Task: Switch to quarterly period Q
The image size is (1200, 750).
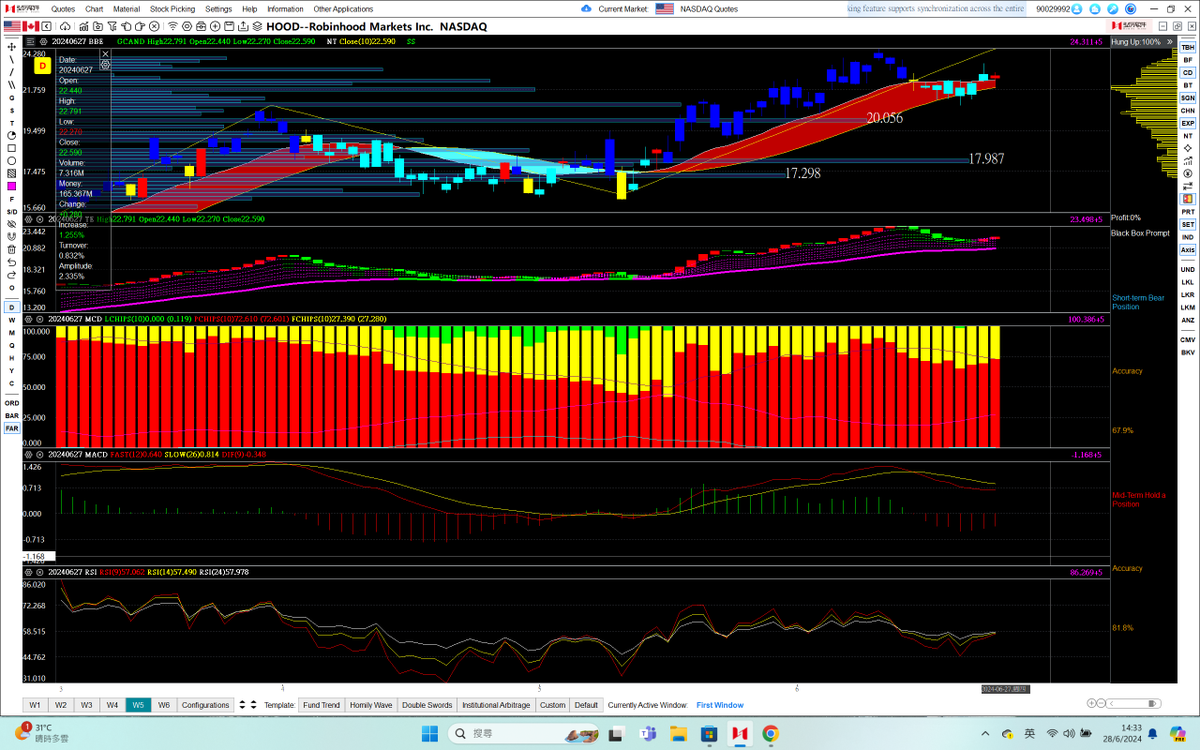Action: click(x=12, y=345)
